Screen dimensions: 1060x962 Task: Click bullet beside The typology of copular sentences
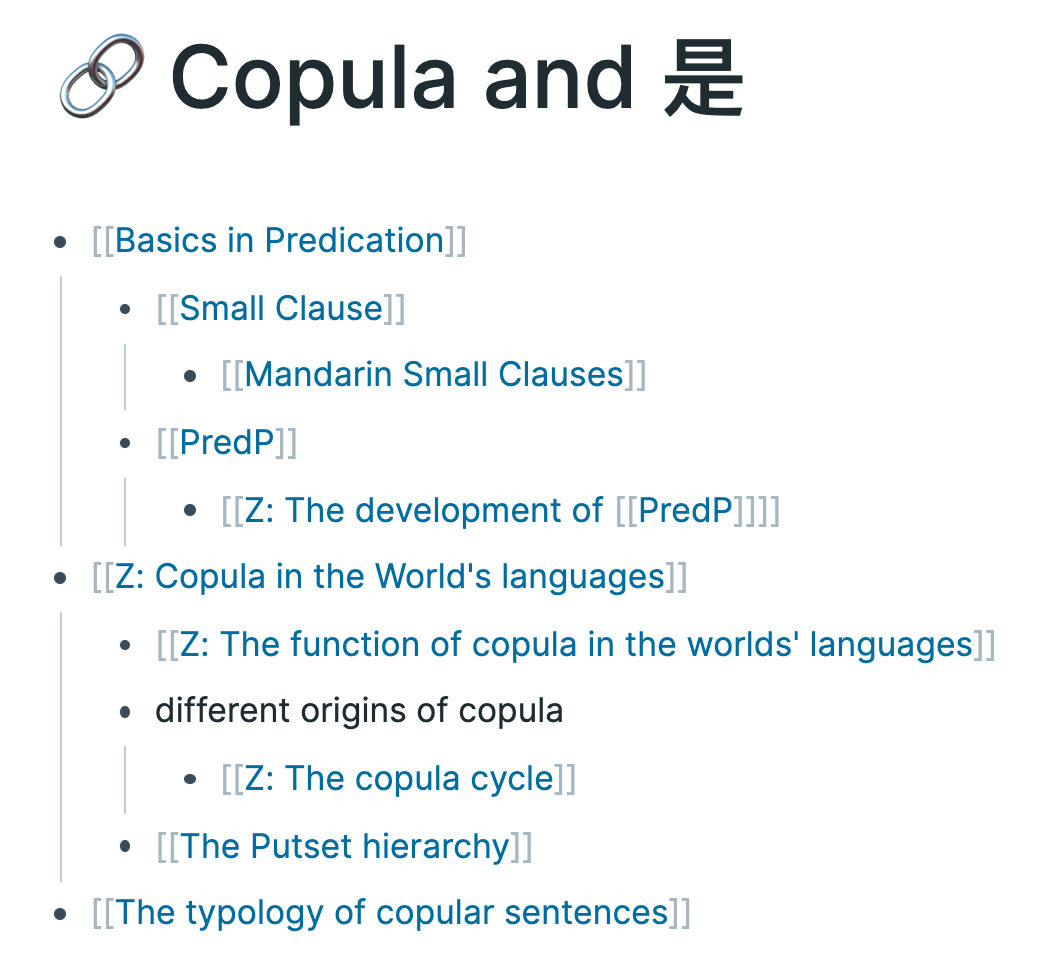60,914
